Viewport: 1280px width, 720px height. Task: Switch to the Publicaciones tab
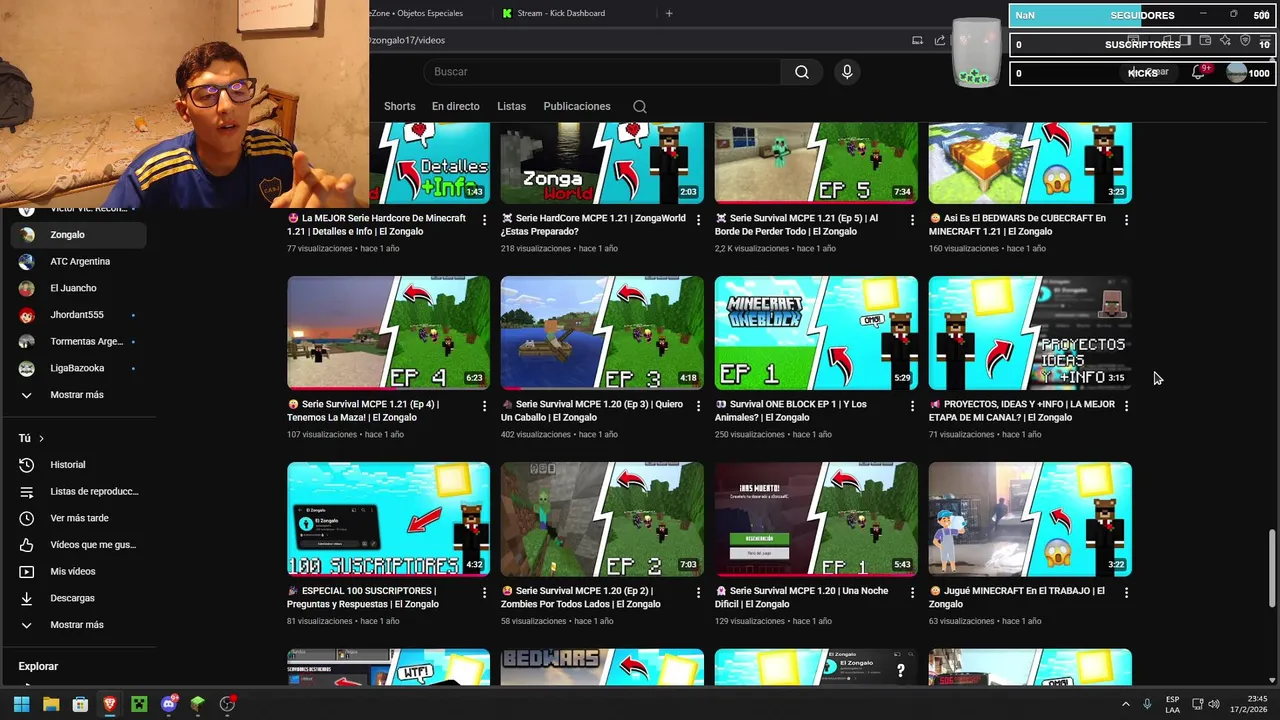[577, 106]
